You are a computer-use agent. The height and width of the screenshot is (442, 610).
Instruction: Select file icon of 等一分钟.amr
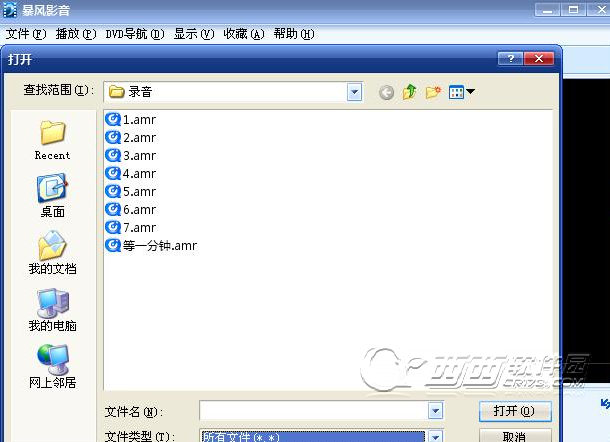[x=113, y=246]
